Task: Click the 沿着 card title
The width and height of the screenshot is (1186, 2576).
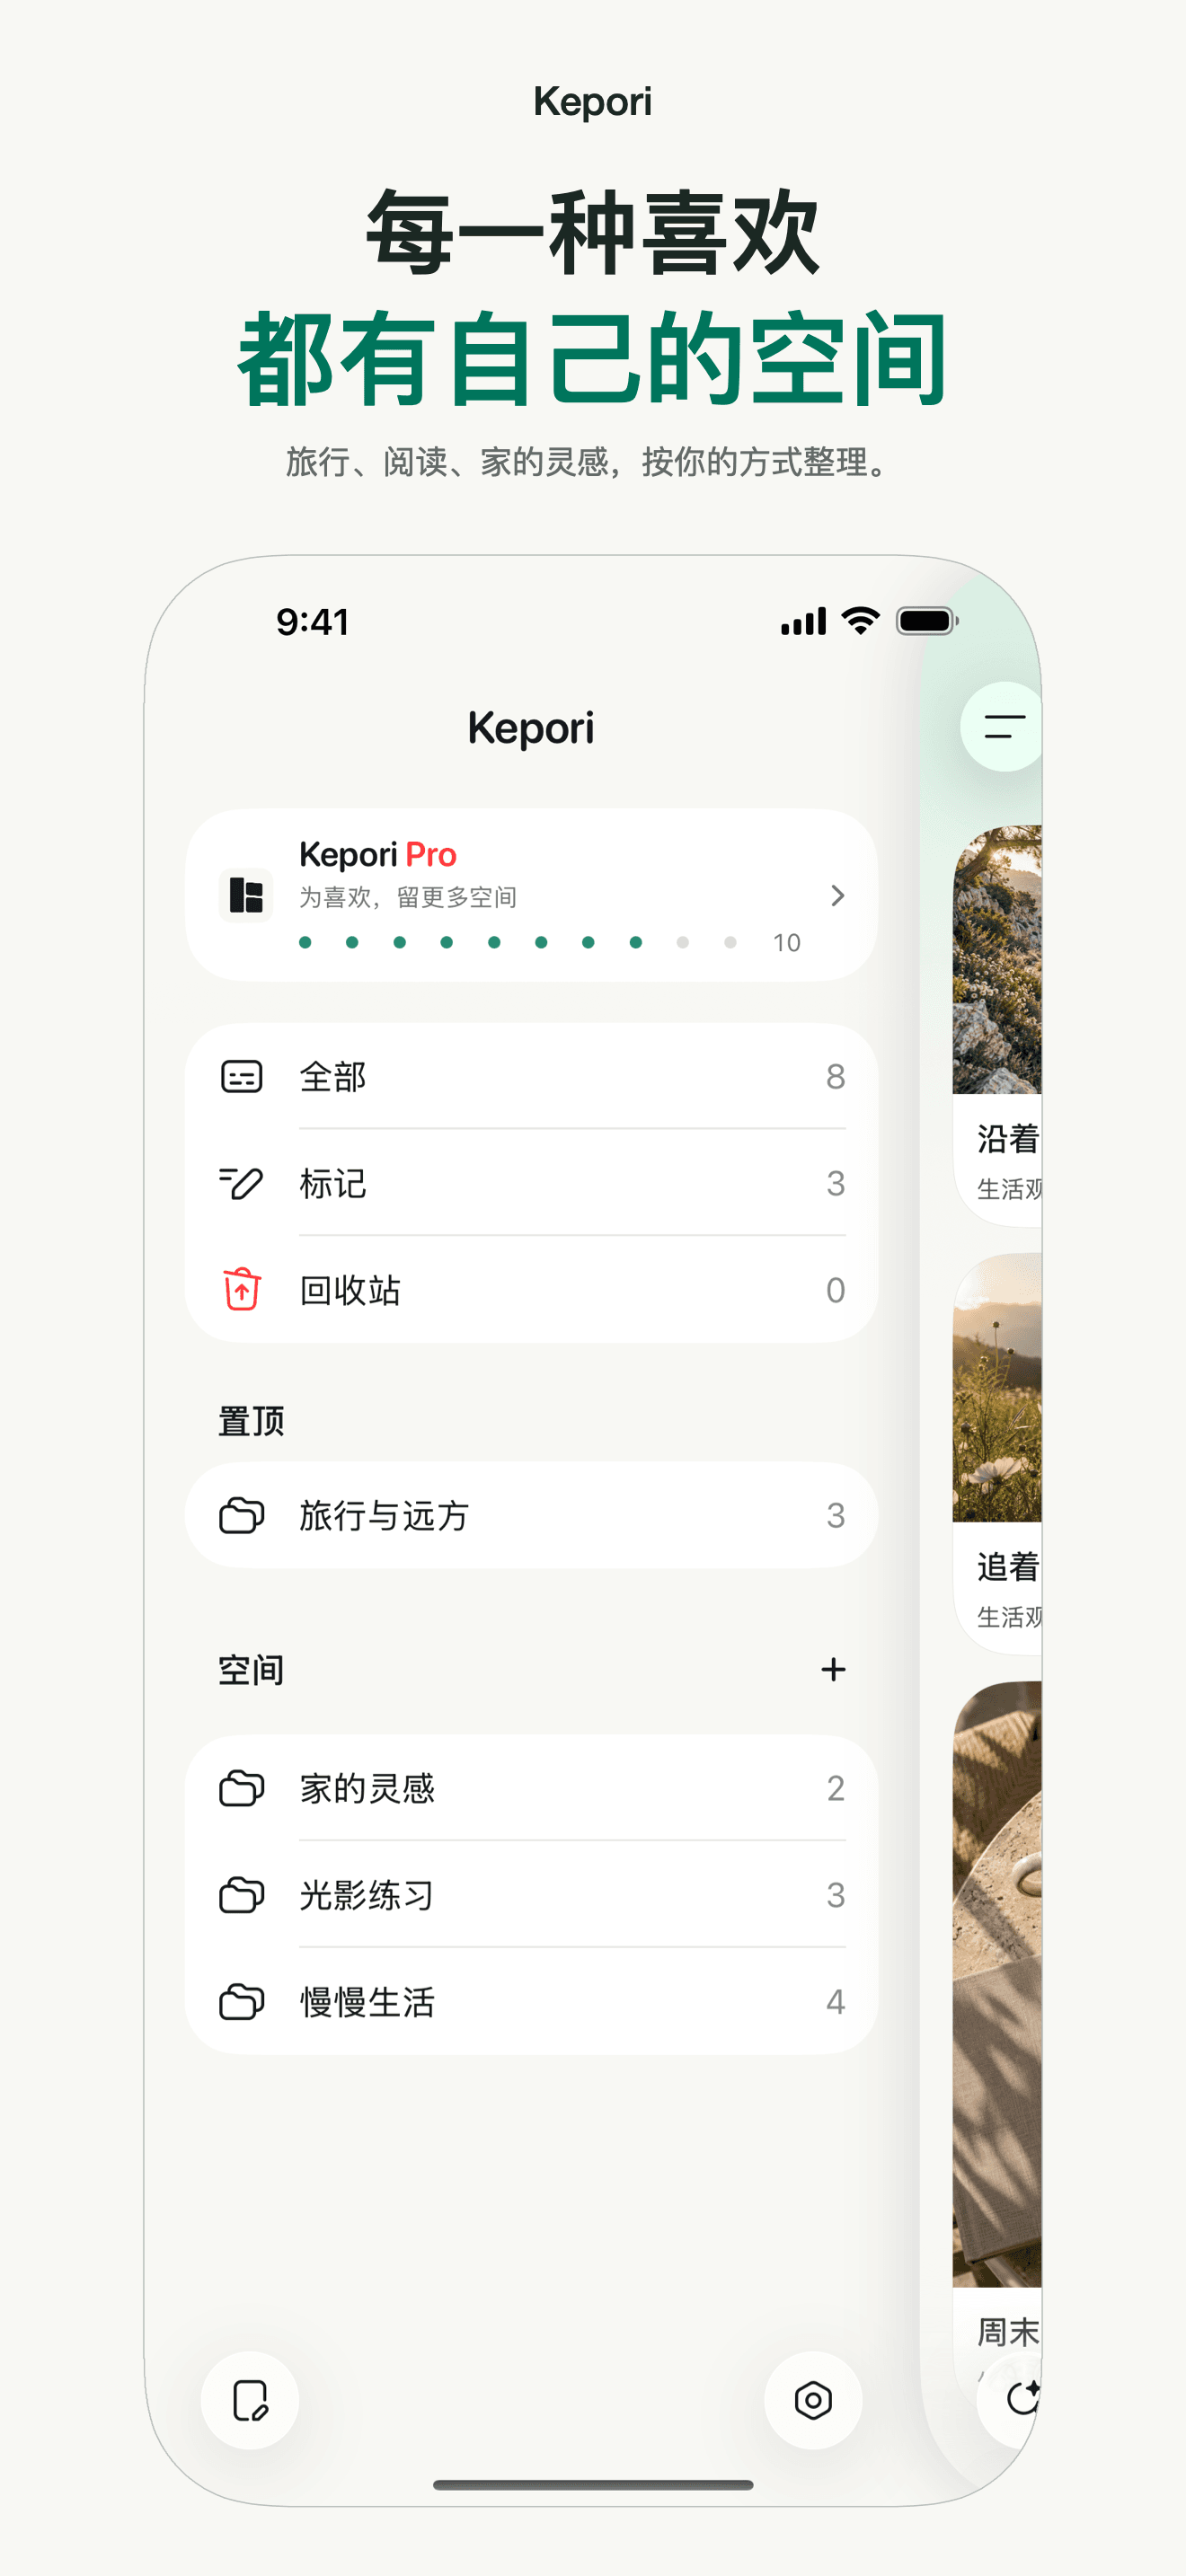Action: click(x=1009, y=1138)
